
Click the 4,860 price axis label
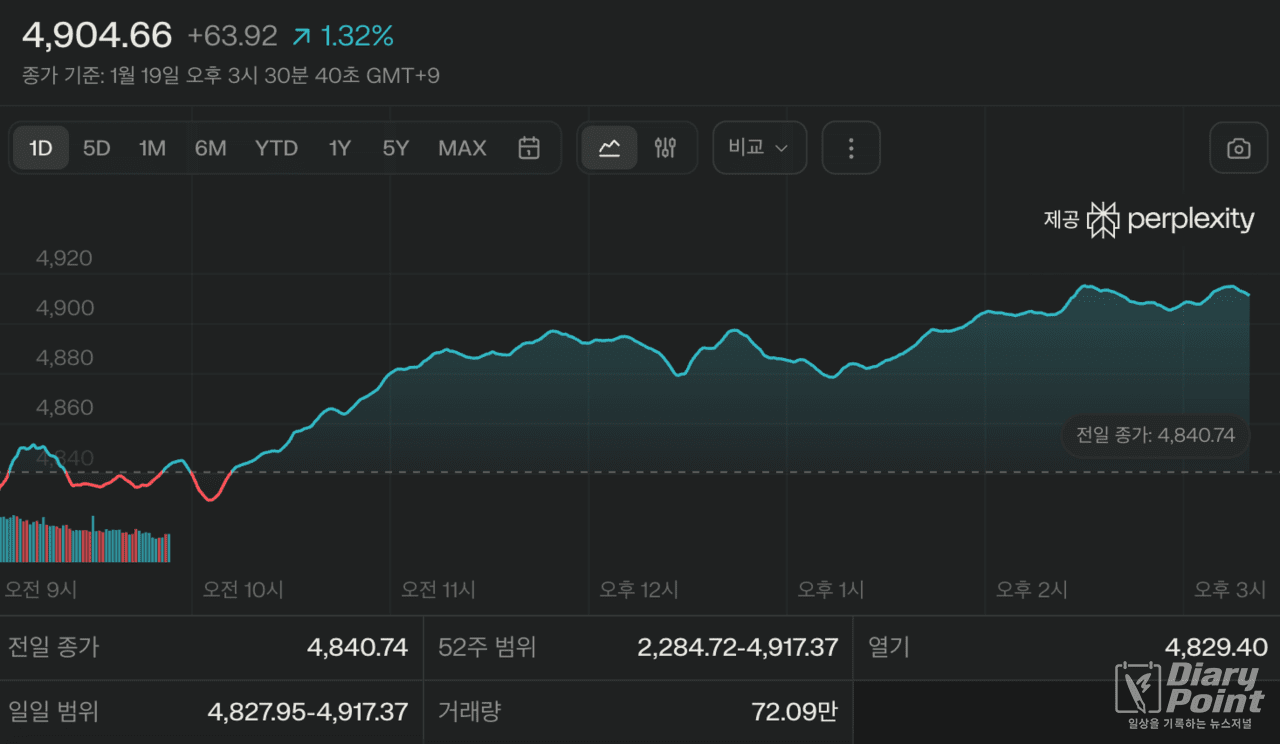tap(64, 408)
